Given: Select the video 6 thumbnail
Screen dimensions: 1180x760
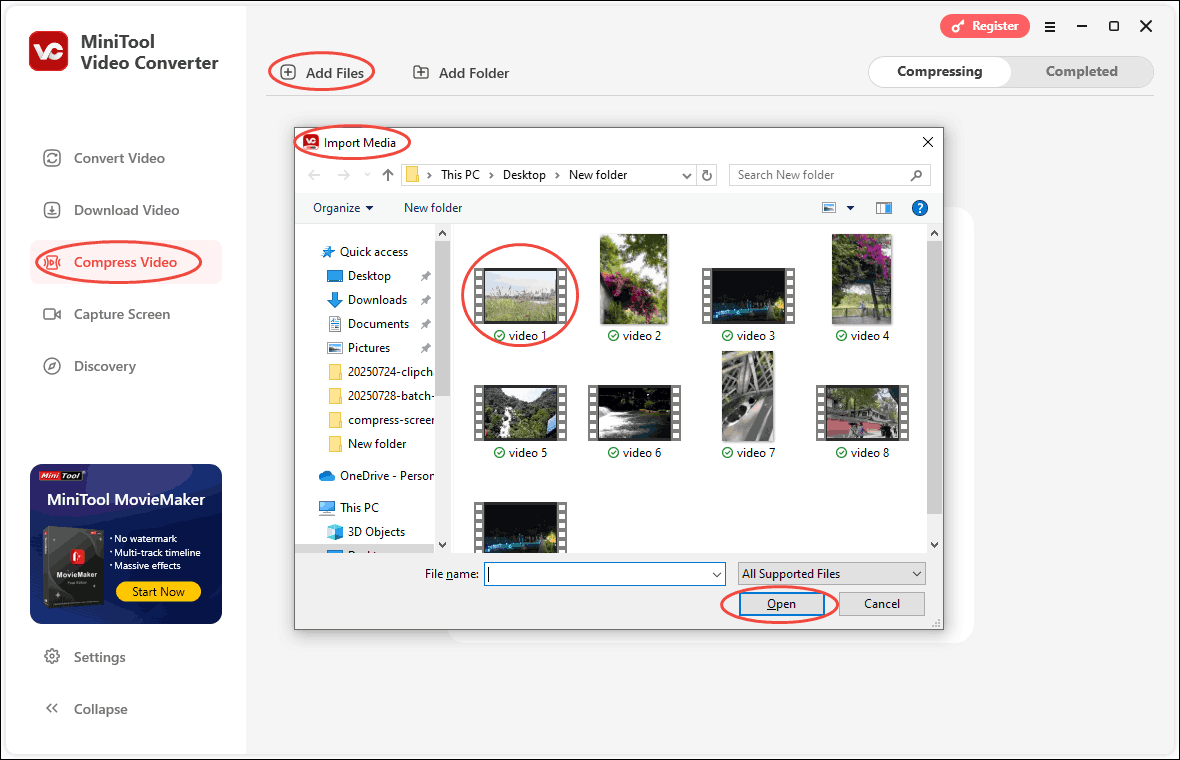Looking at the screenshot, I should pos(634,413).
